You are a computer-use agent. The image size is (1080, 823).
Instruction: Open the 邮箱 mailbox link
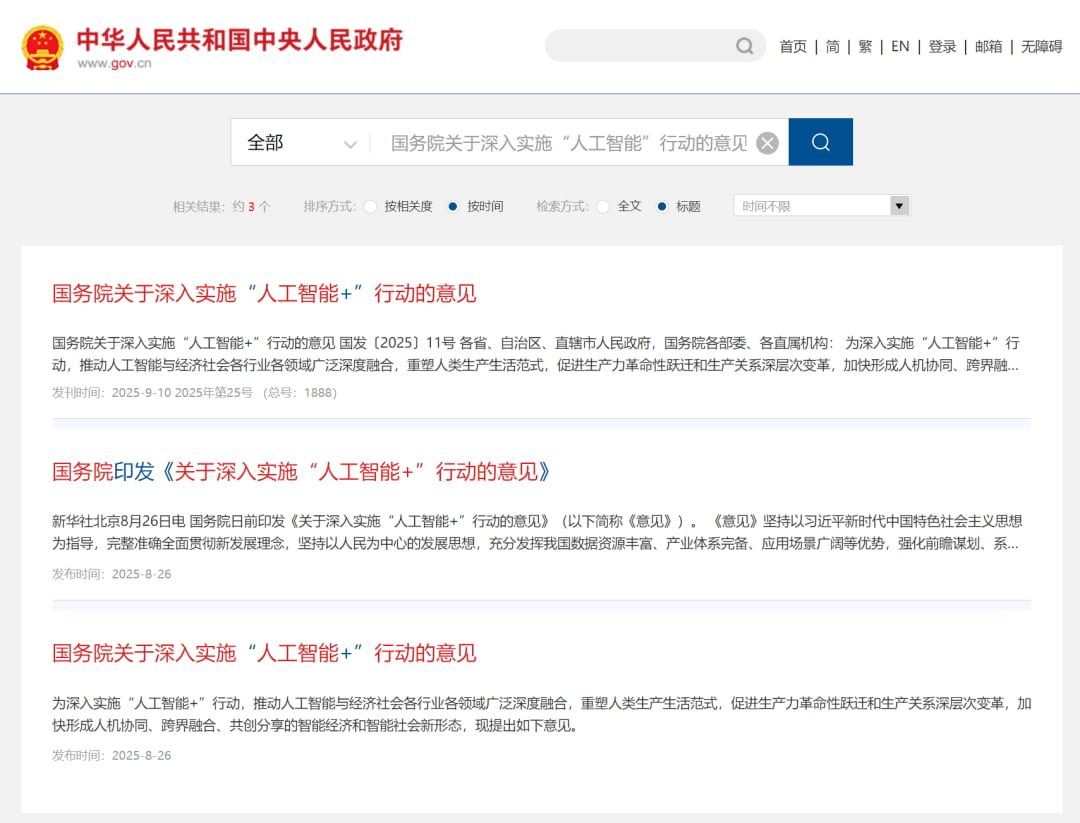[988, 47]
